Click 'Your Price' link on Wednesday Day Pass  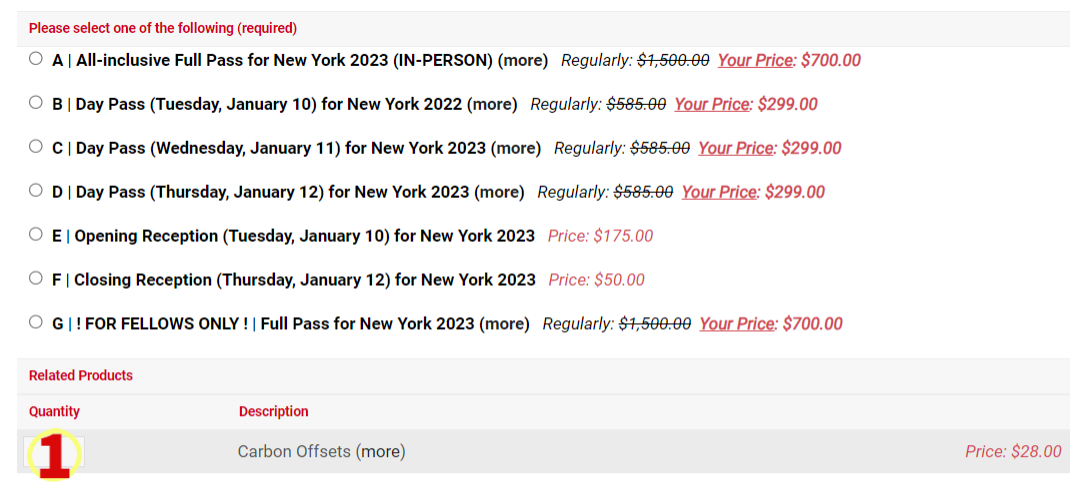pyautogui.click(x=736, y=148)
